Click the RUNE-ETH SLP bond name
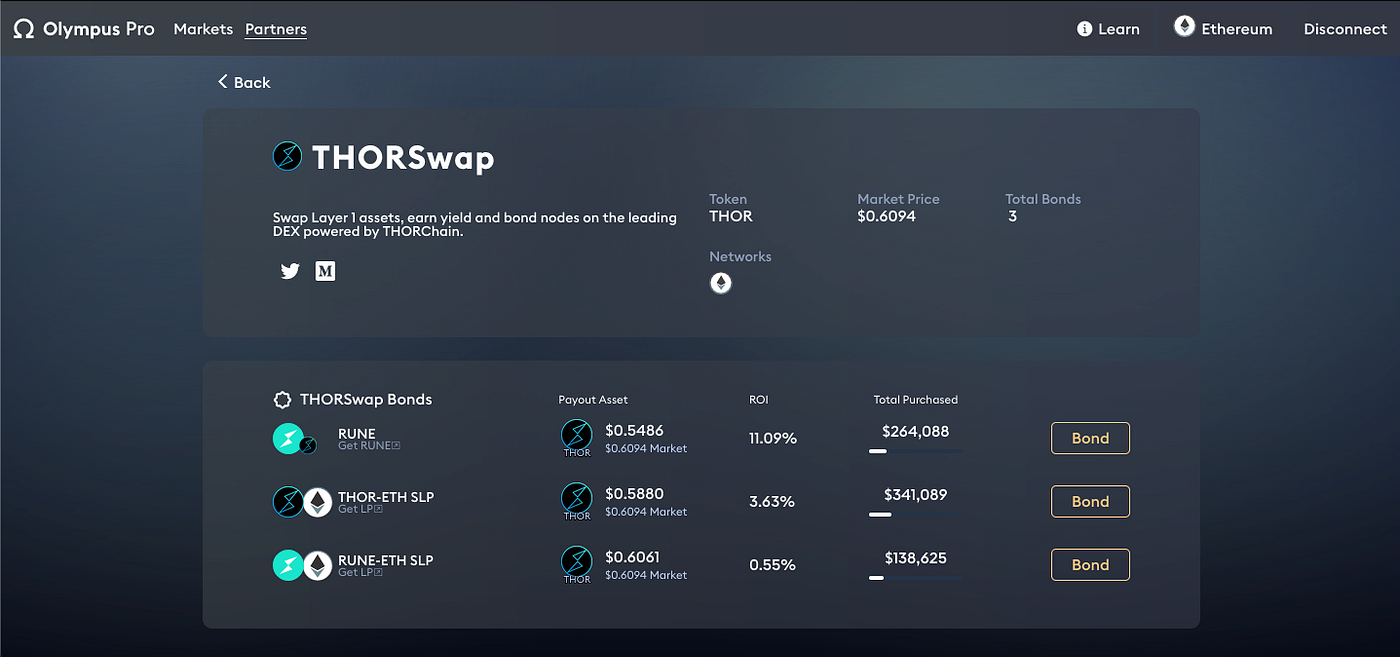The width and height of the screenshot is (1400, 657). coord(386,560)
